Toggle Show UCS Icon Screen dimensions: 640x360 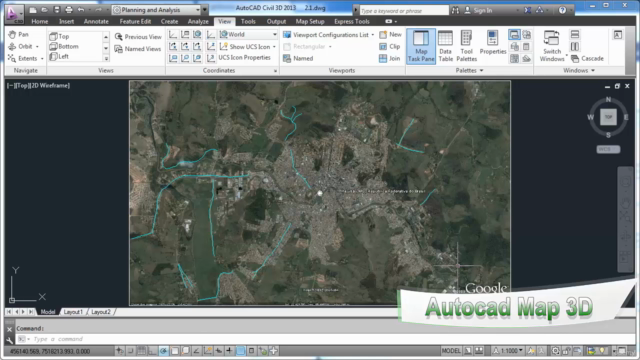coord(249,47)
